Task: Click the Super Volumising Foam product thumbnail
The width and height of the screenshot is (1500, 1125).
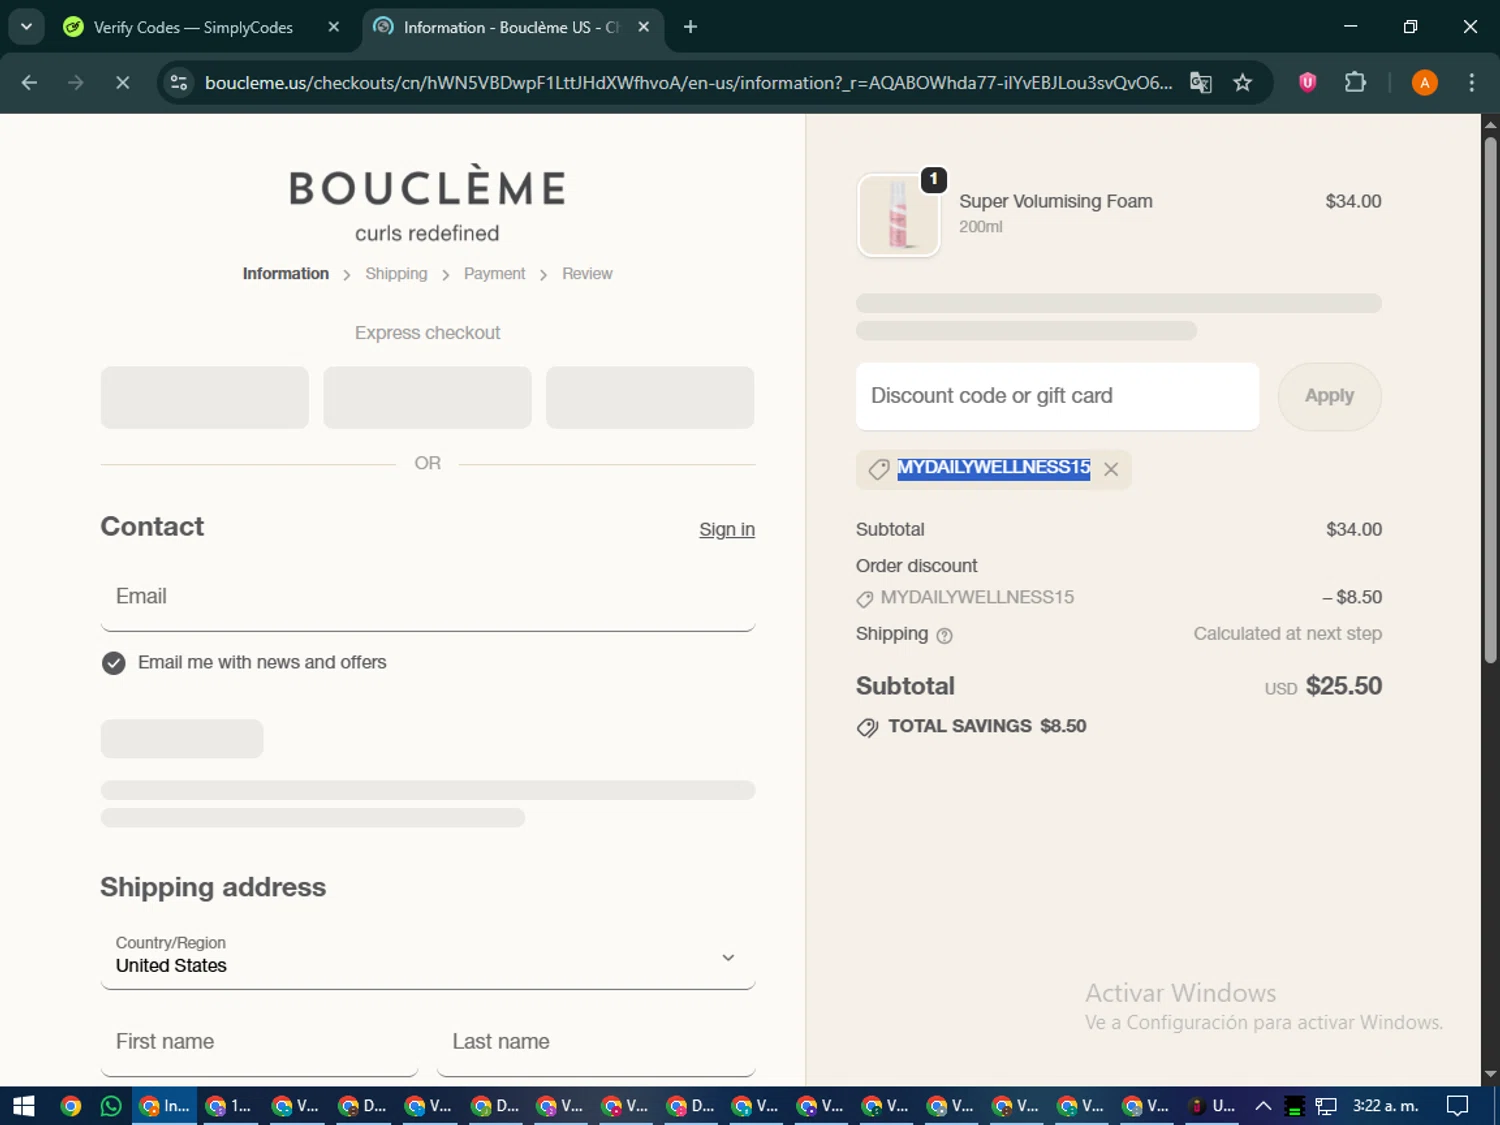Action: coord(898,216)
